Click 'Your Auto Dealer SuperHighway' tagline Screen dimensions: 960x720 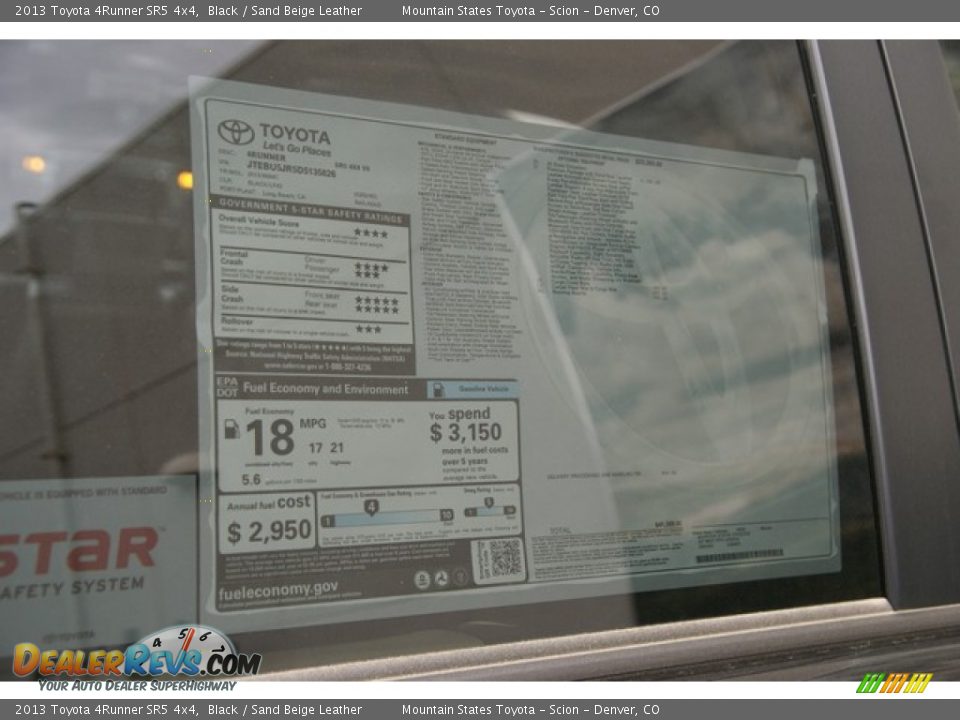137,686
